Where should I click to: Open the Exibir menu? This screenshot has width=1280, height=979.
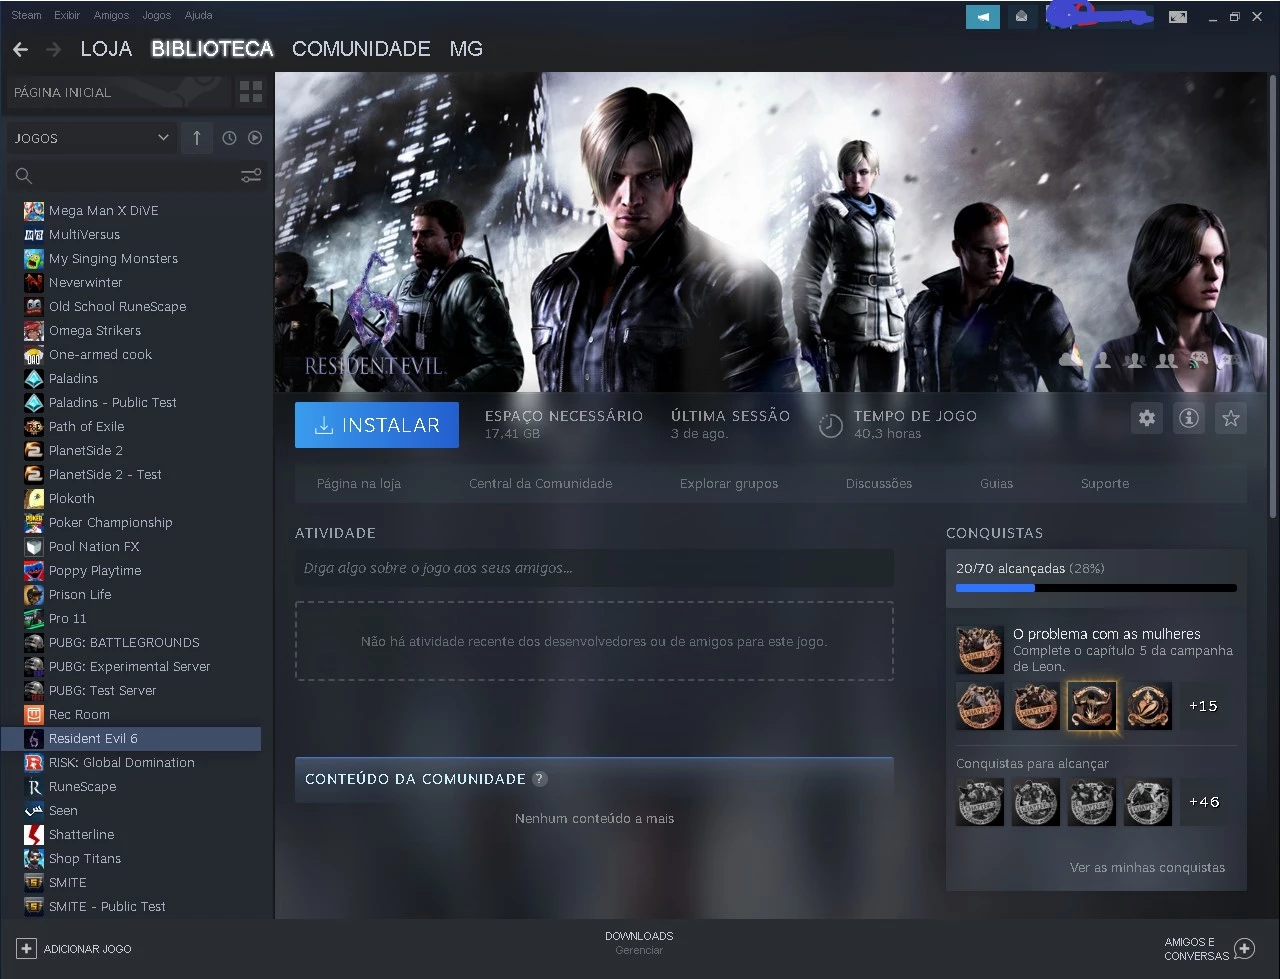tap(67, 15)
